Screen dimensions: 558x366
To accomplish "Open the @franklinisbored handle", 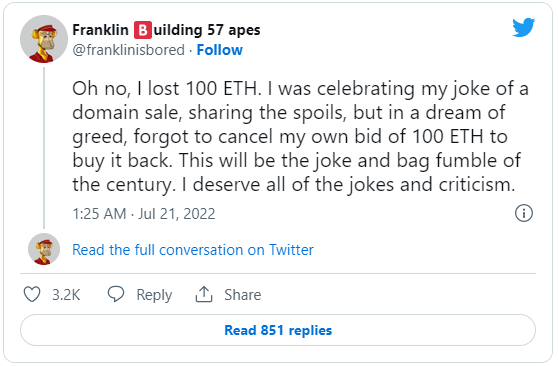I will pyautogui.click(x=128, y=50).
